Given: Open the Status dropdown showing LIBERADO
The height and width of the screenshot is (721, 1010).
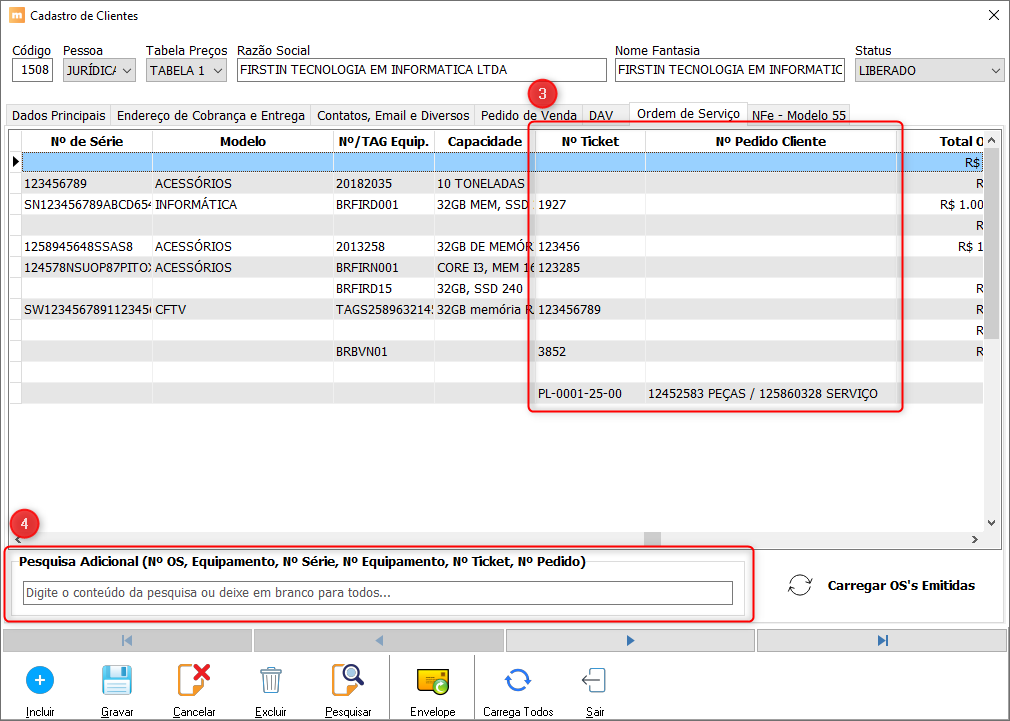Looking at the screenshot, I should (929, 70).
